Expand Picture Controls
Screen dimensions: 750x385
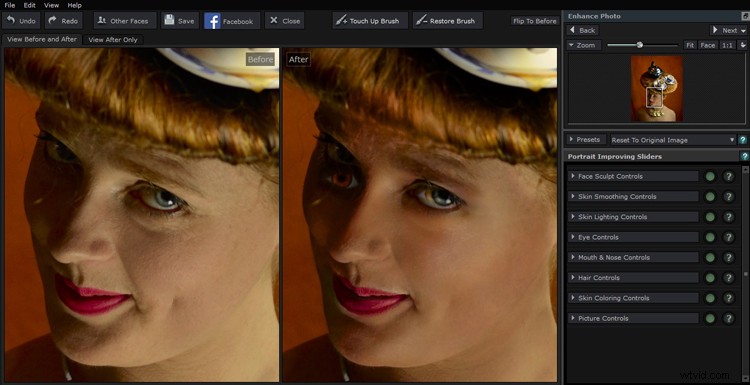pyautogui.click(x=633, y=318)
